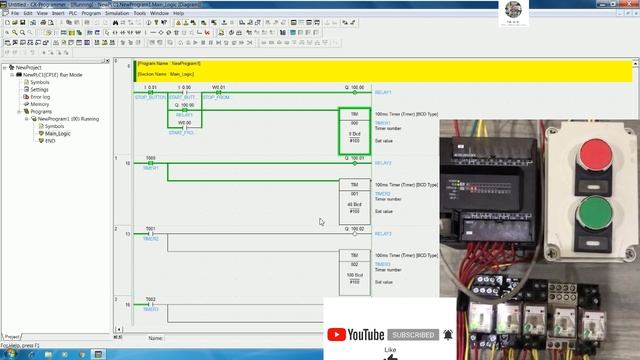Open the File menu
This screenshot has height=360, width=640.
tap(15, 13)
